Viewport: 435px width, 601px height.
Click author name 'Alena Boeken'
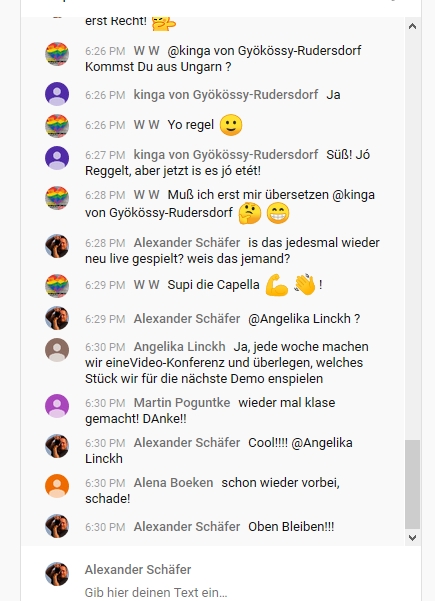(173, 483)
